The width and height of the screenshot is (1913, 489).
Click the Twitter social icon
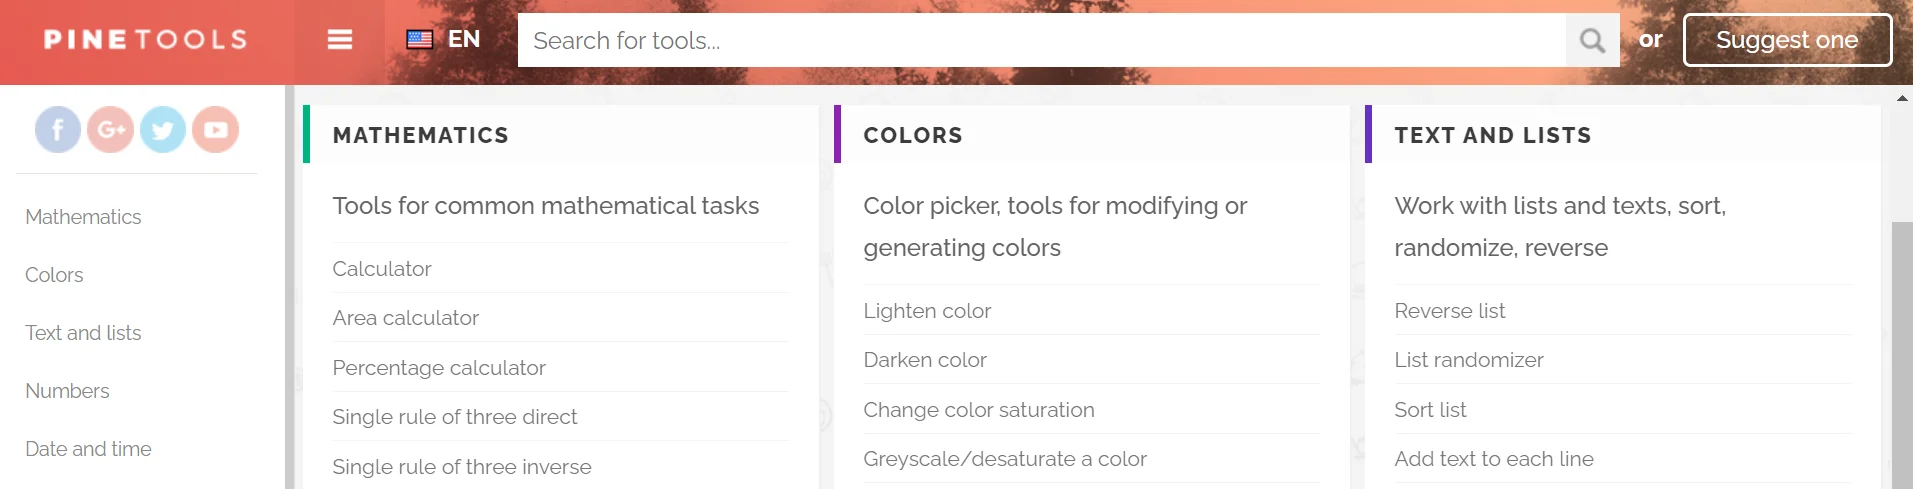point(163,130)
